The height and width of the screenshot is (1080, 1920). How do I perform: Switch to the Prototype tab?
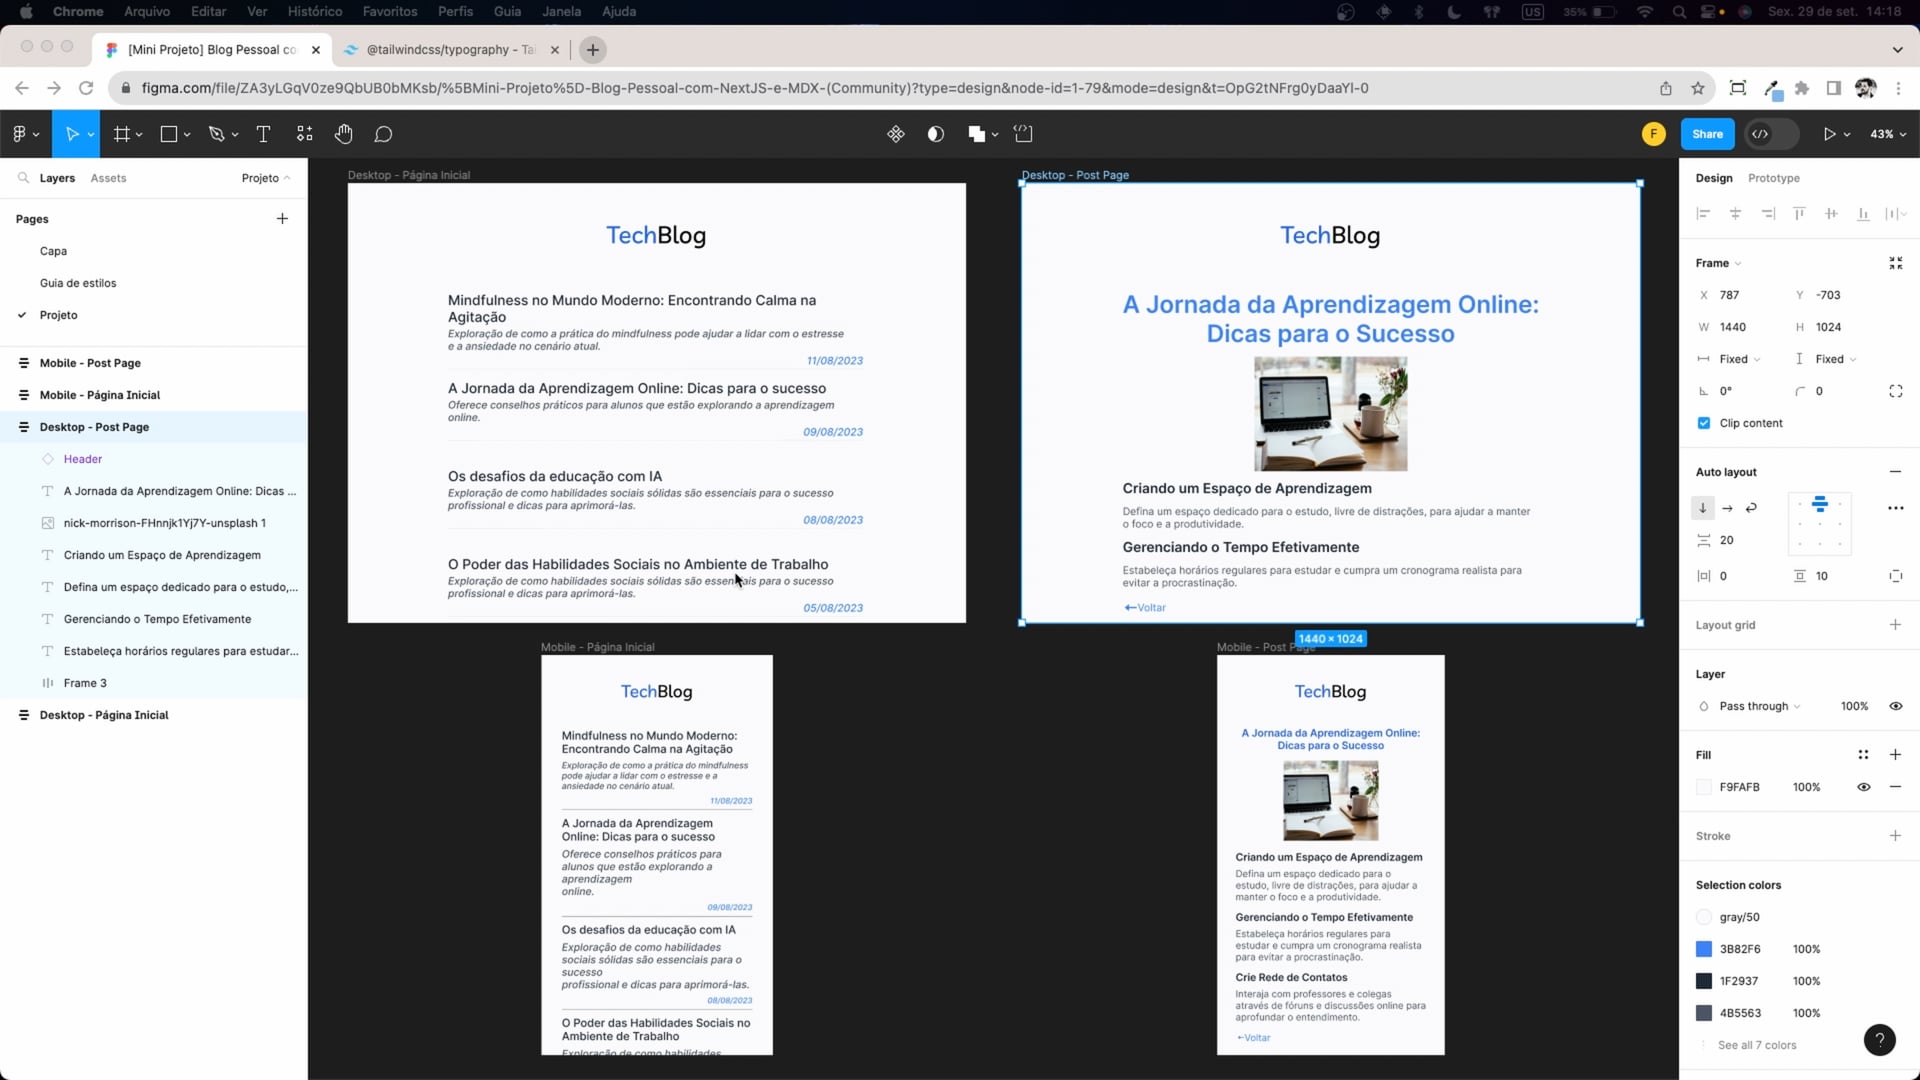coord(1773,178)
